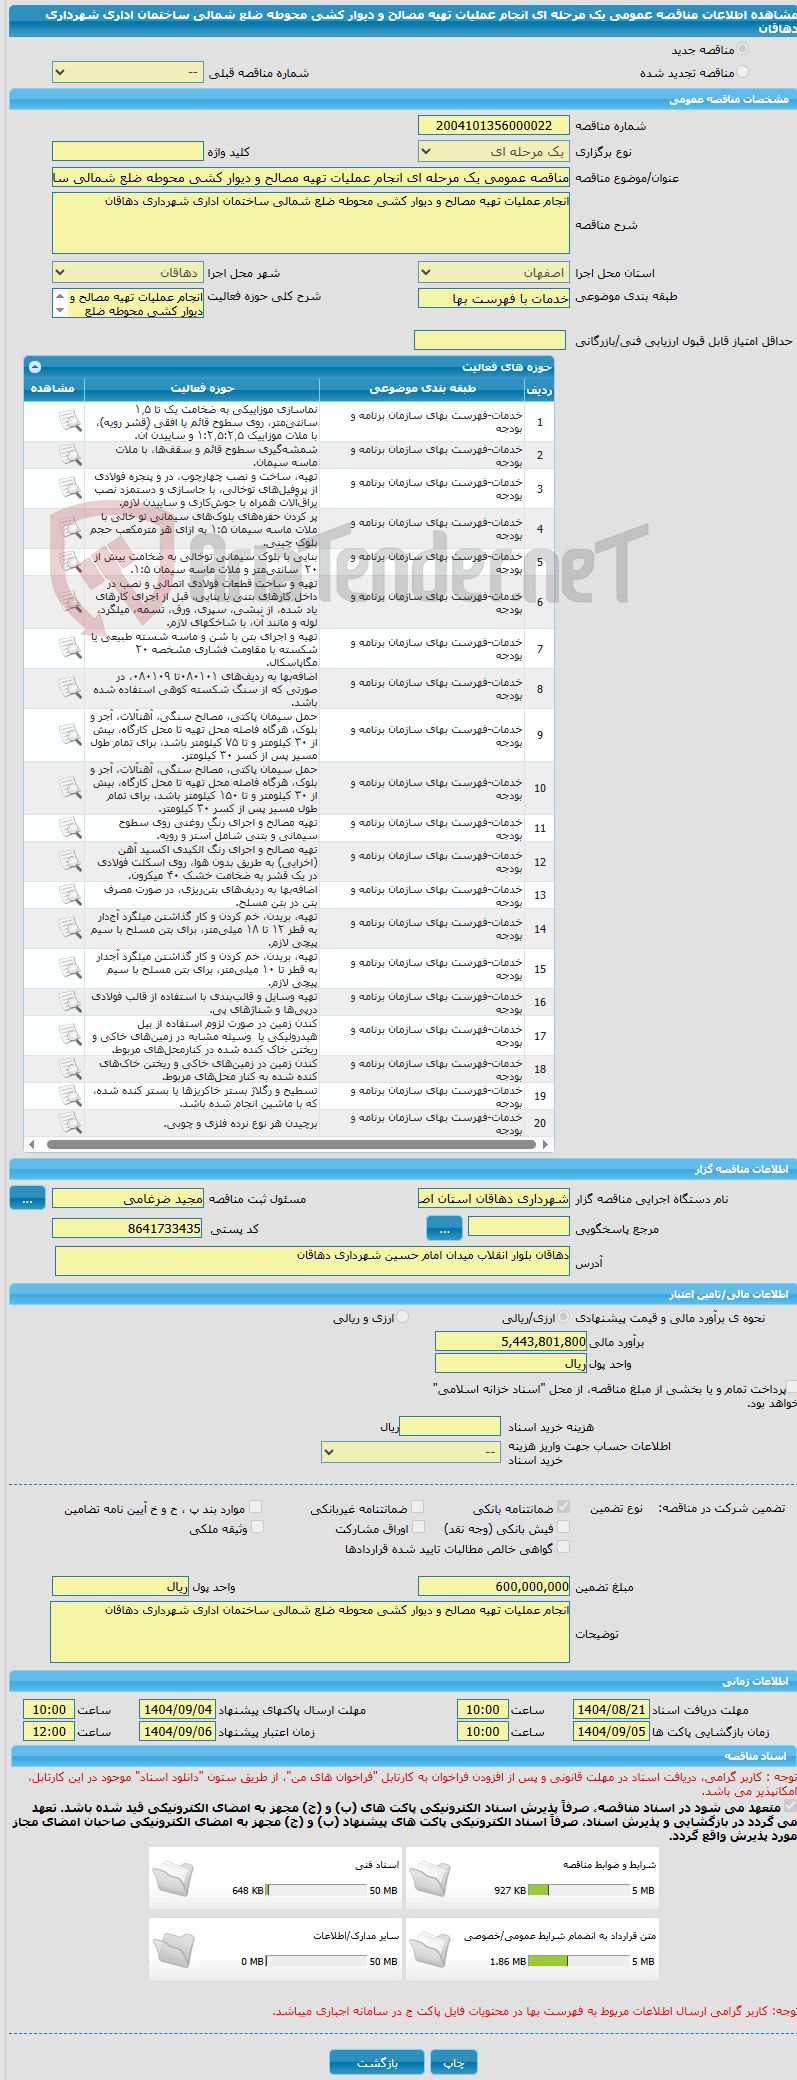
Task: Toggle the موارد بند پ، ج و خ checkbox
Action: 256,1507
